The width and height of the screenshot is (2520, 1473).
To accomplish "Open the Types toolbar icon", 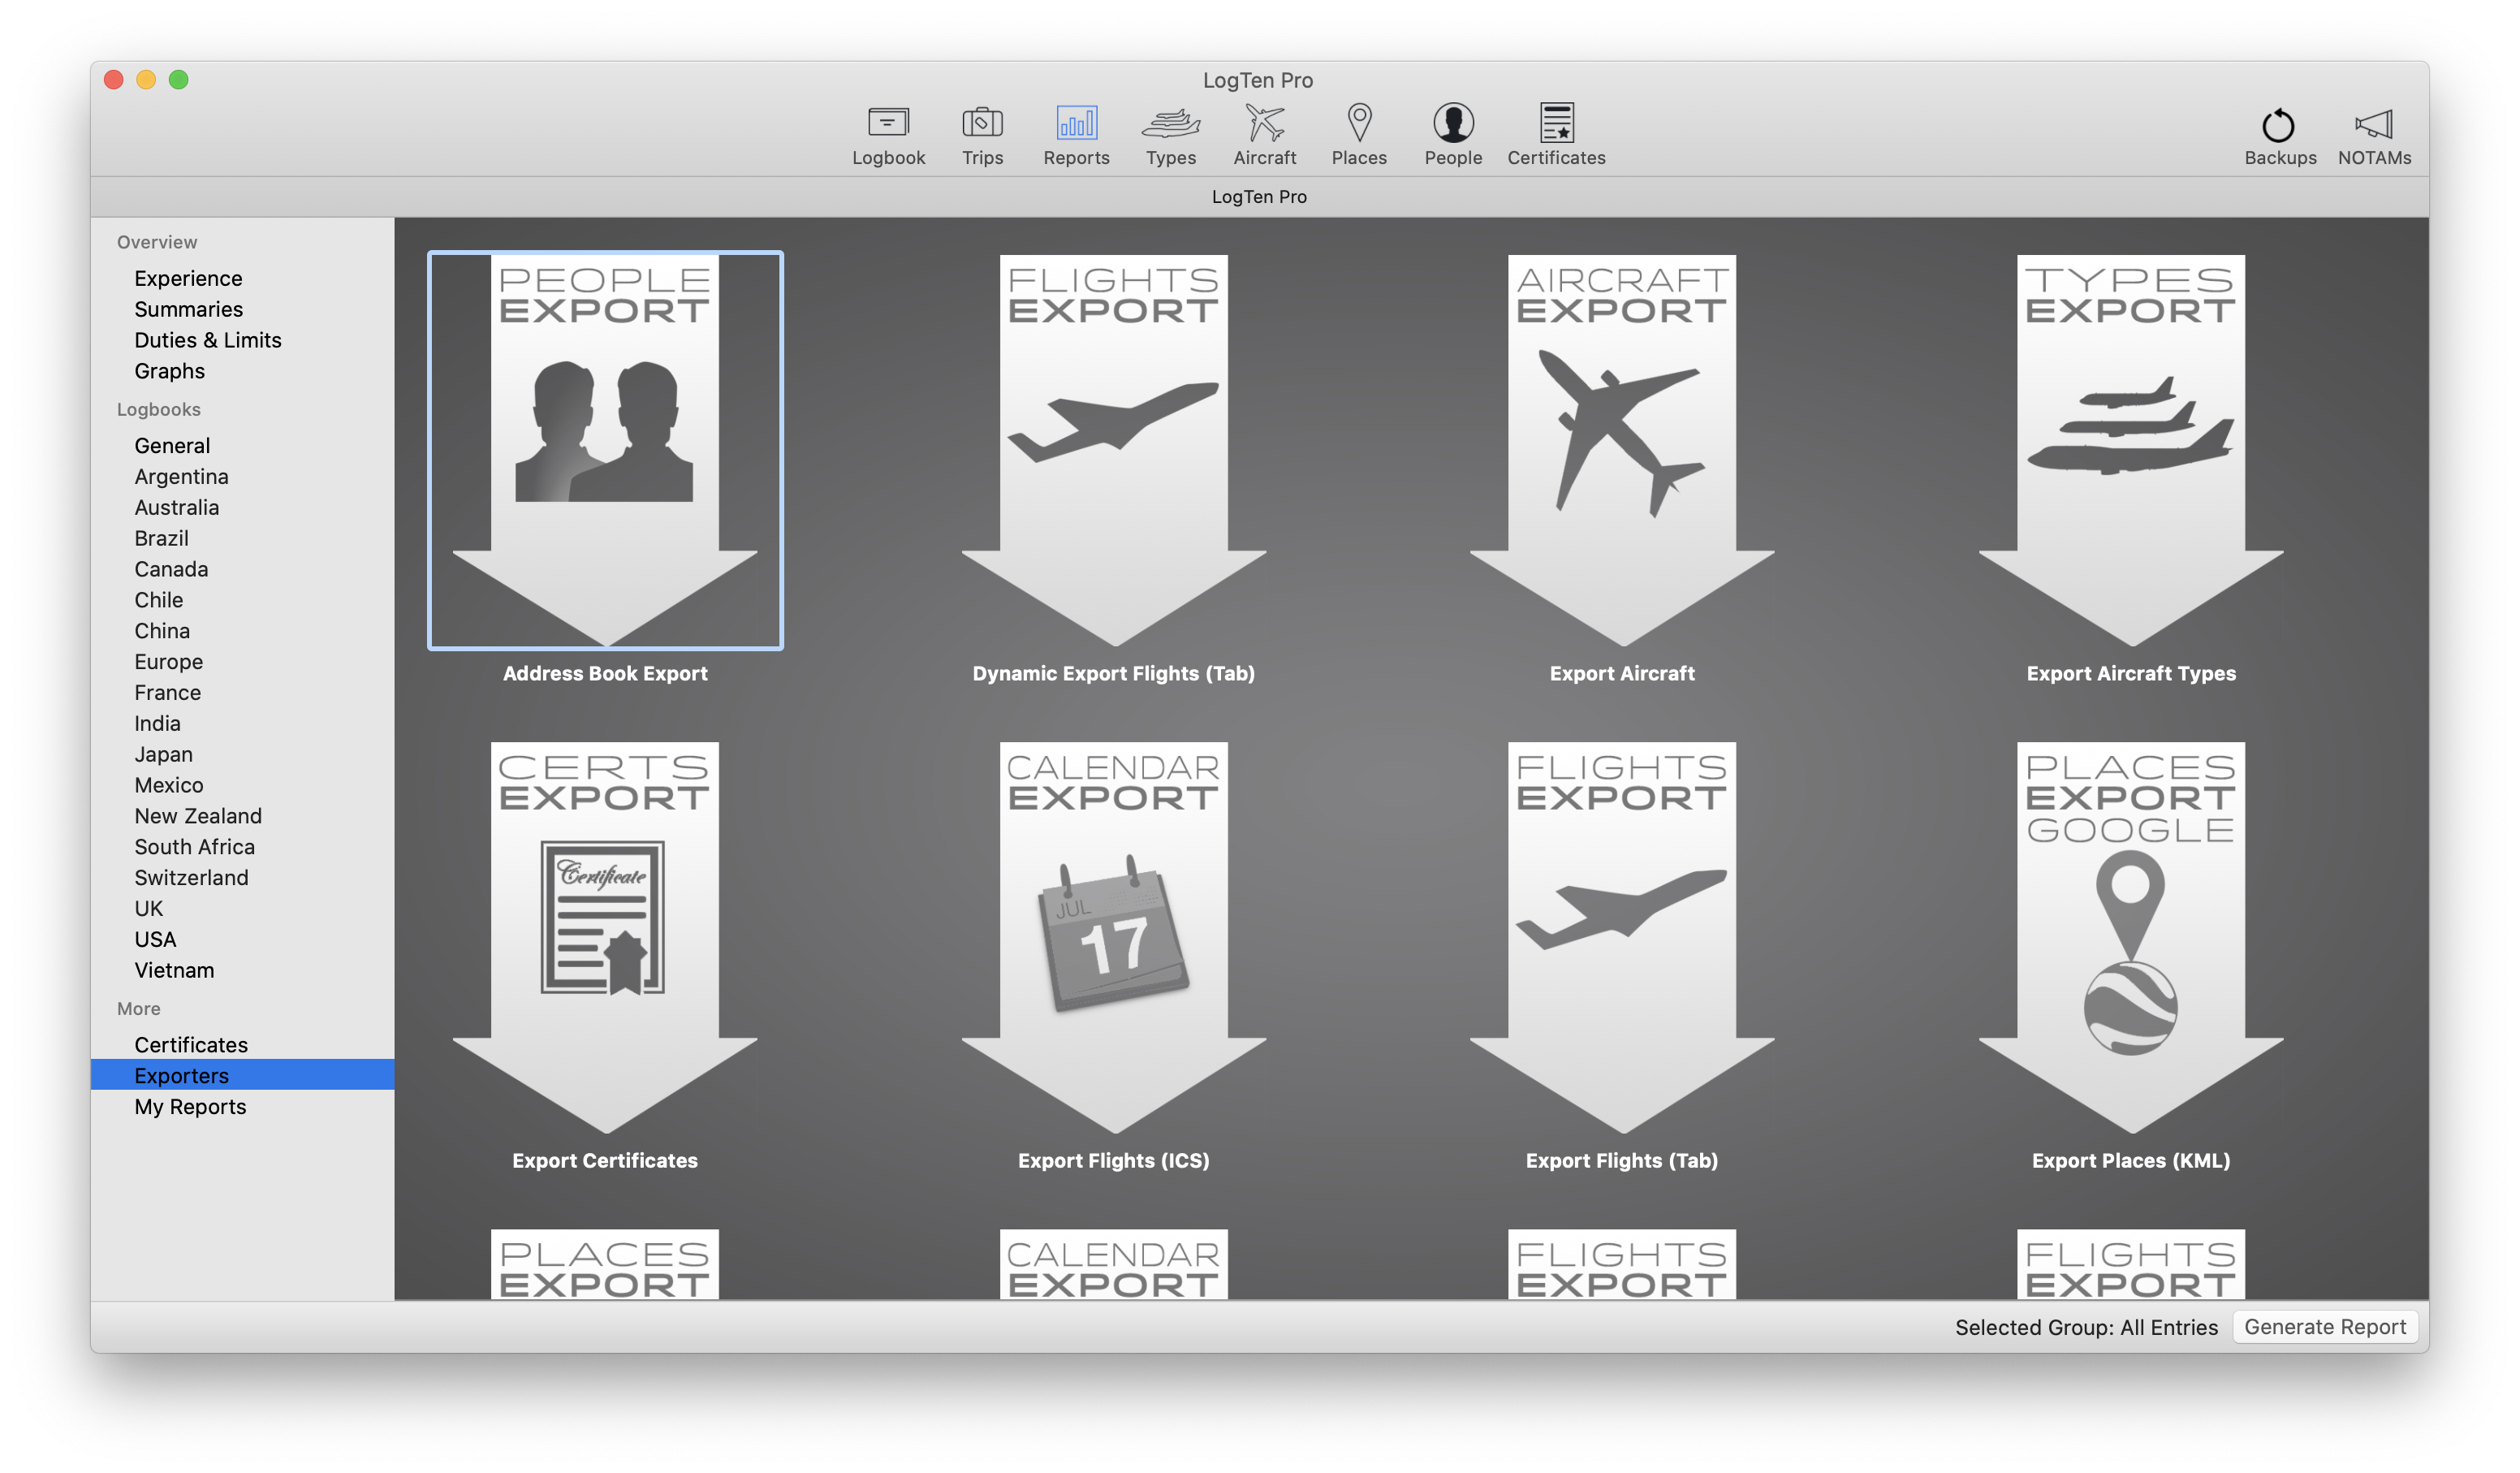I will click(1170, 135).
